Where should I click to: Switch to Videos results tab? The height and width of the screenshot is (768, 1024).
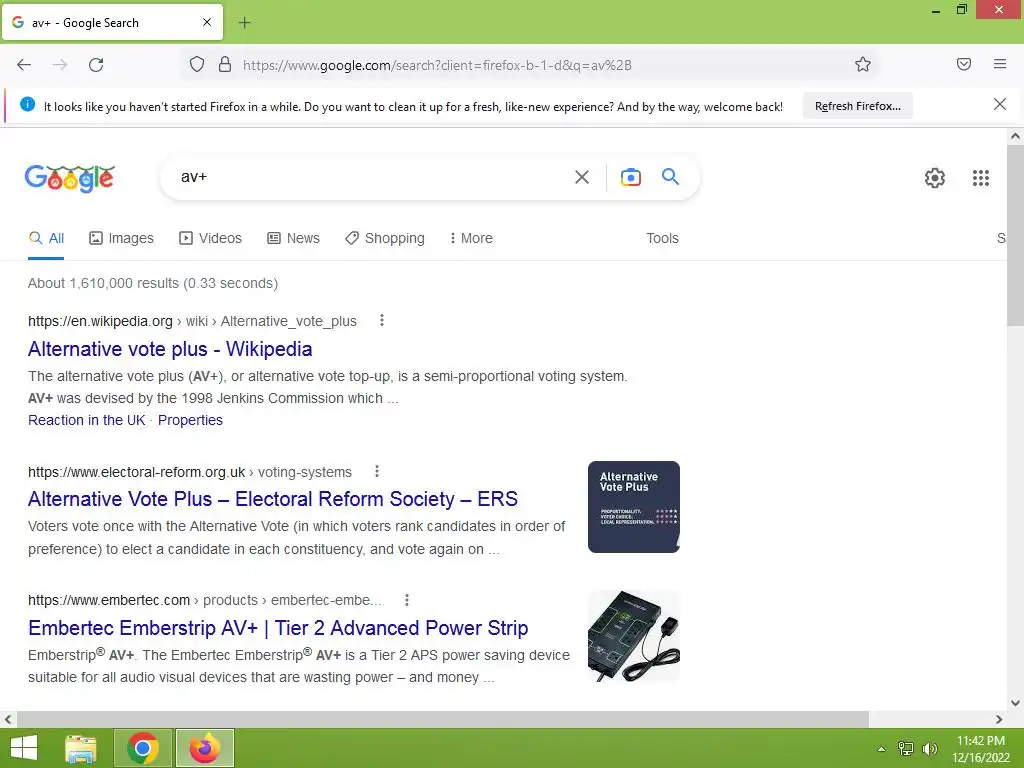point(210,238)
